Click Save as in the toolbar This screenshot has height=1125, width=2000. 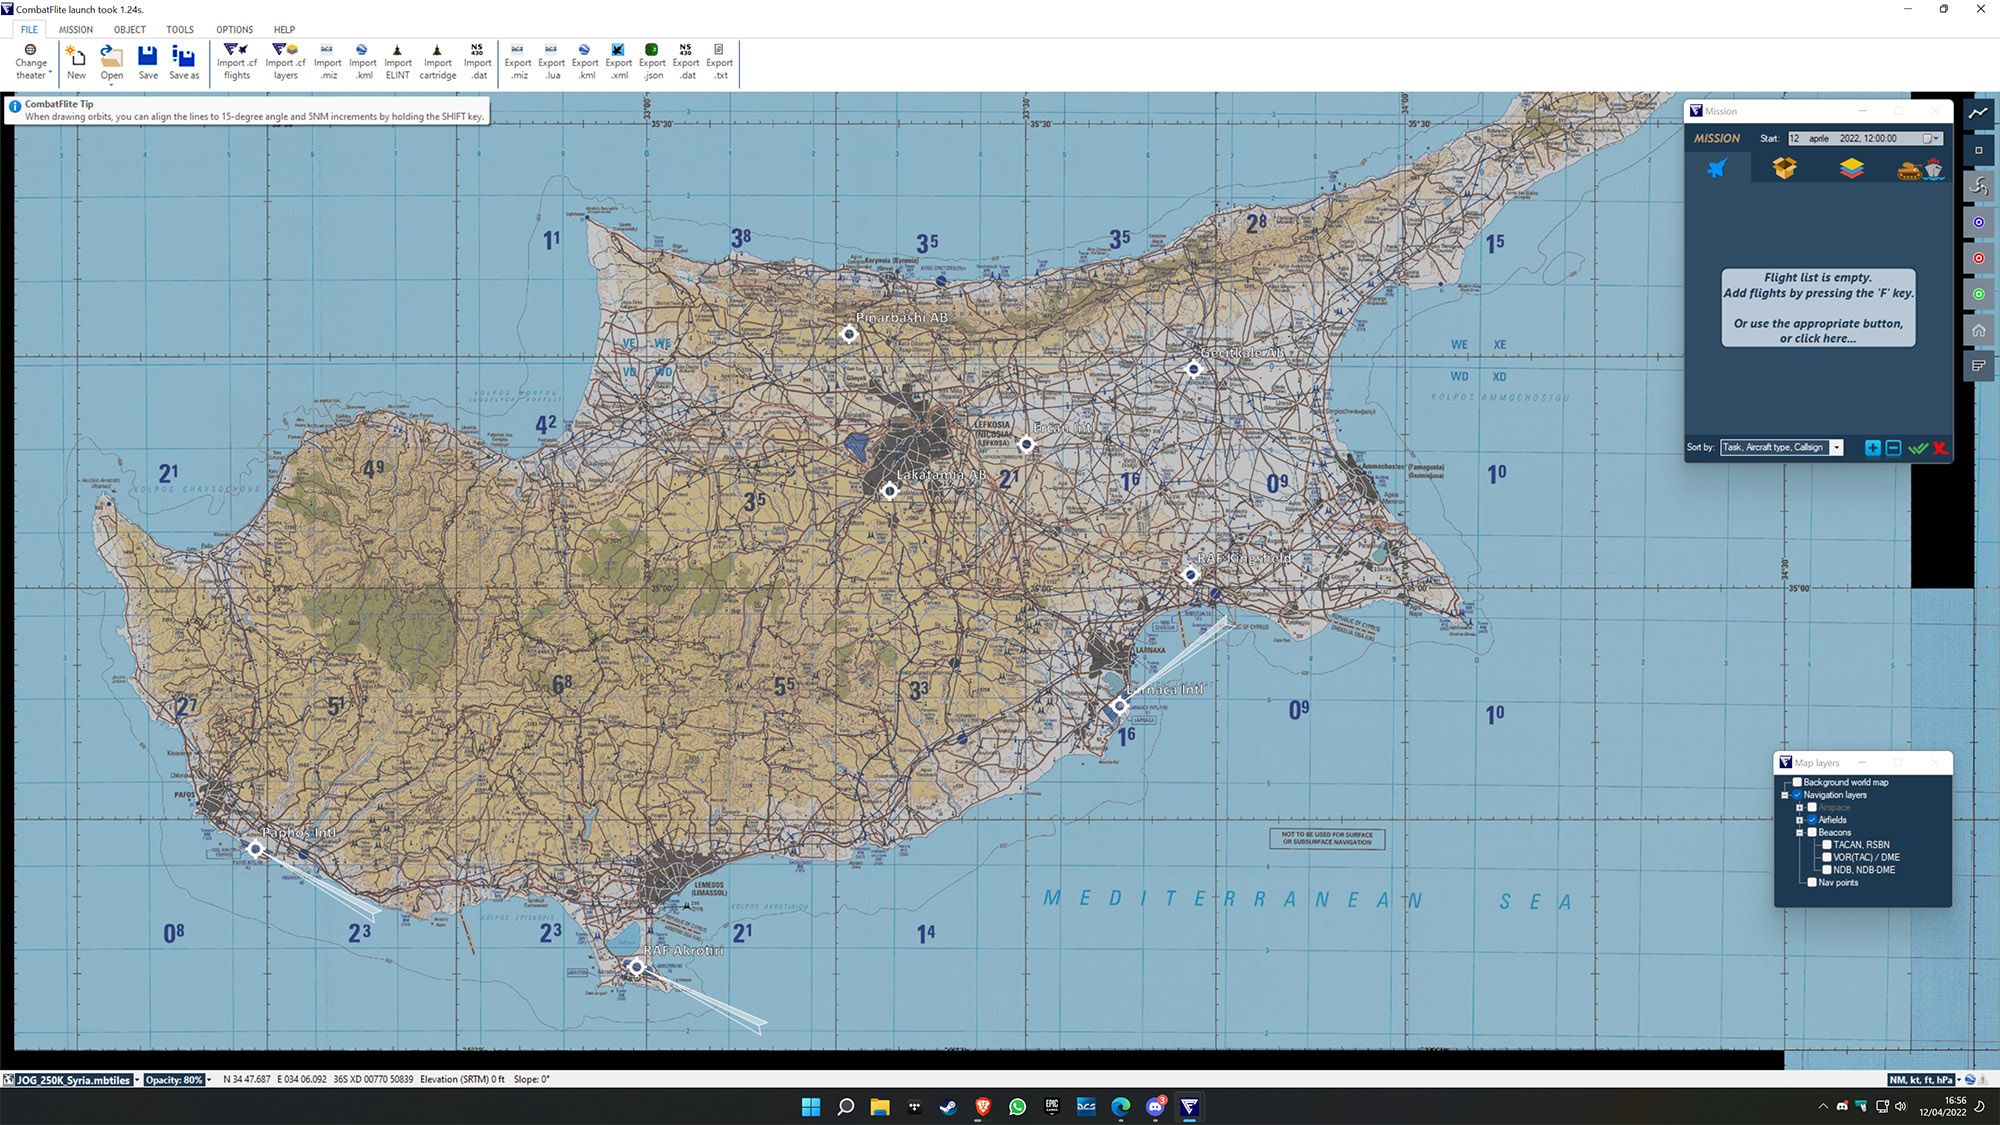[184, 60]
